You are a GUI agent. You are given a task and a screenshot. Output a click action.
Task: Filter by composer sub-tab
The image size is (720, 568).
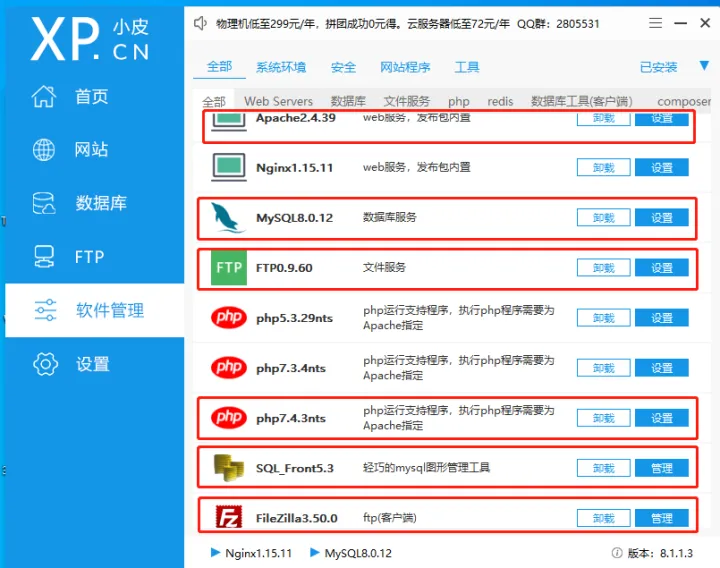[x=684, y=101]
